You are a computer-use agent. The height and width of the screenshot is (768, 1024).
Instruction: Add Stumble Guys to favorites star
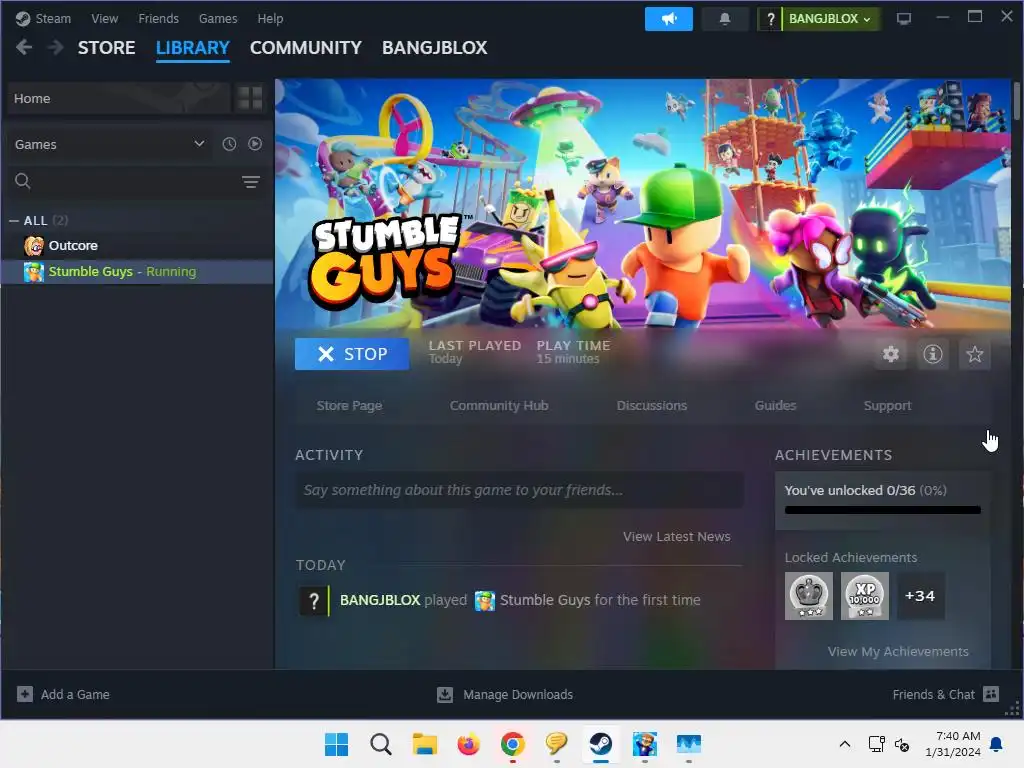pos(974,354)
